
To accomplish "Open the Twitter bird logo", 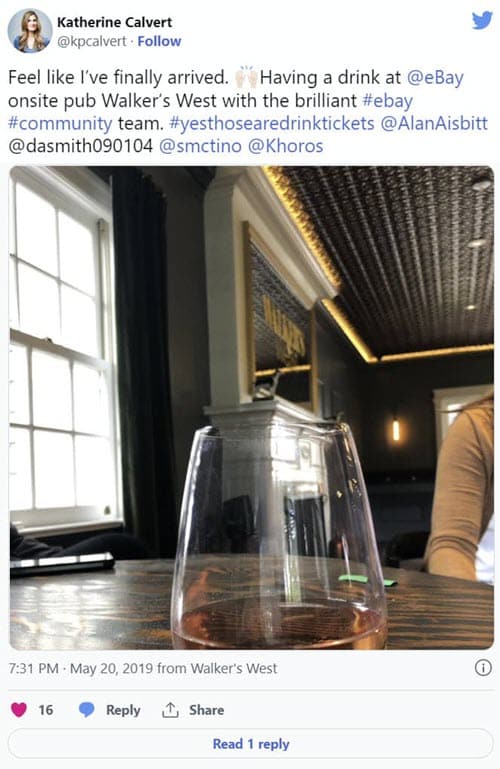I will click(482, 21).
